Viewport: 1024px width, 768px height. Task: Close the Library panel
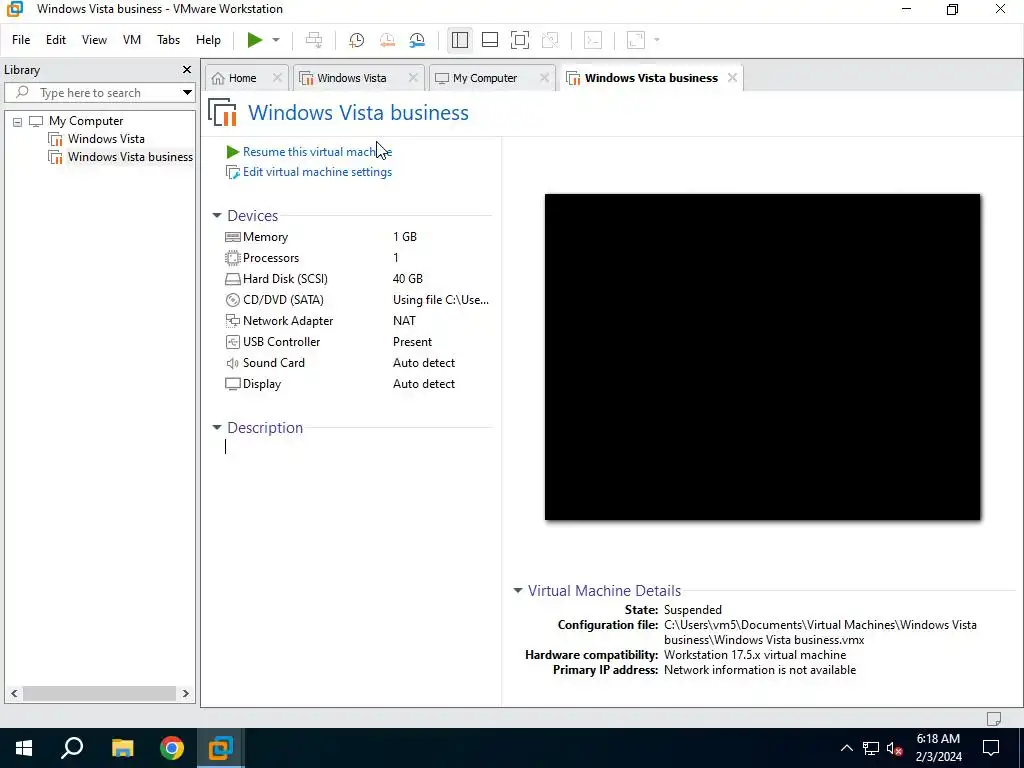coord(187,69)
